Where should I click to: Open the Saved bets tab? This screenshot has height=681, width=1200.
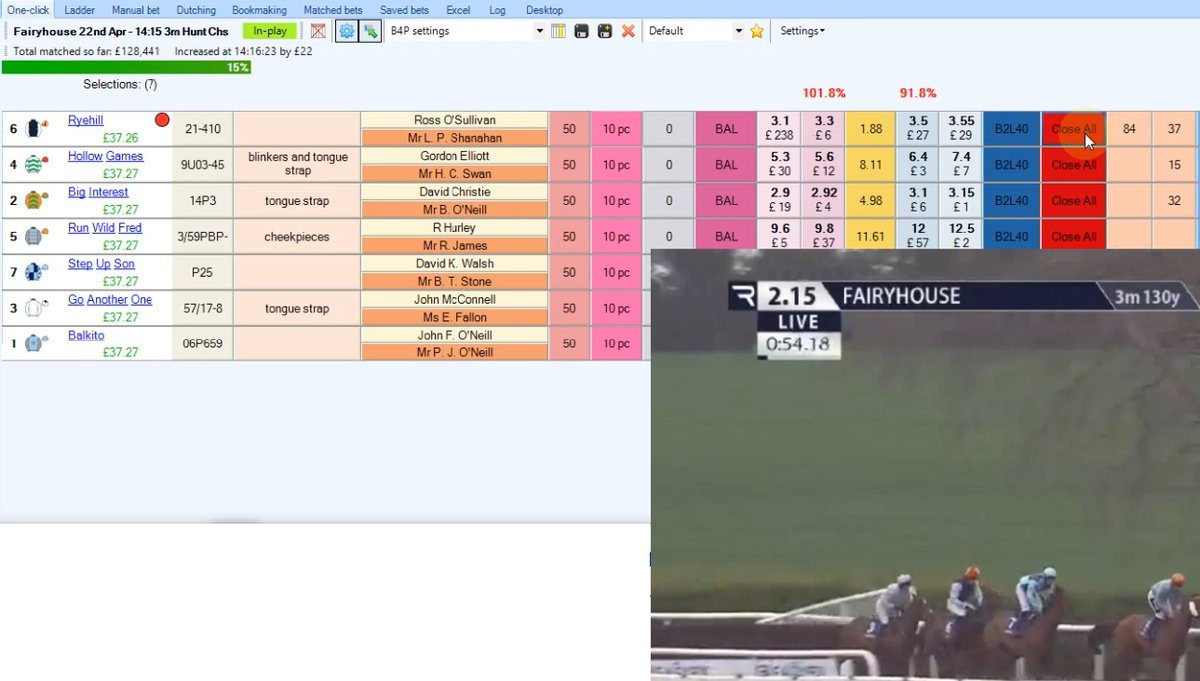404,9
